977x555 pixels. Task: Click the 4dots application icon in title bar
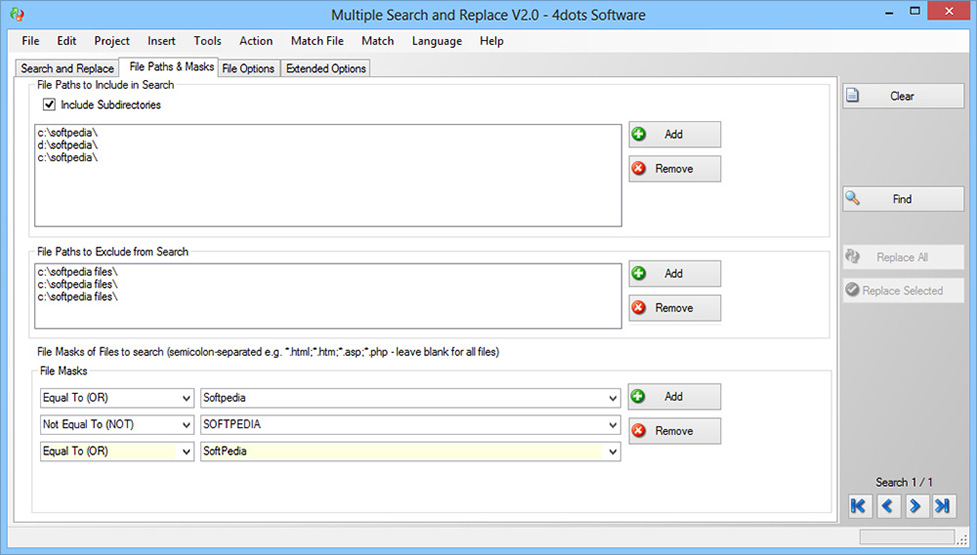(17, 14)
